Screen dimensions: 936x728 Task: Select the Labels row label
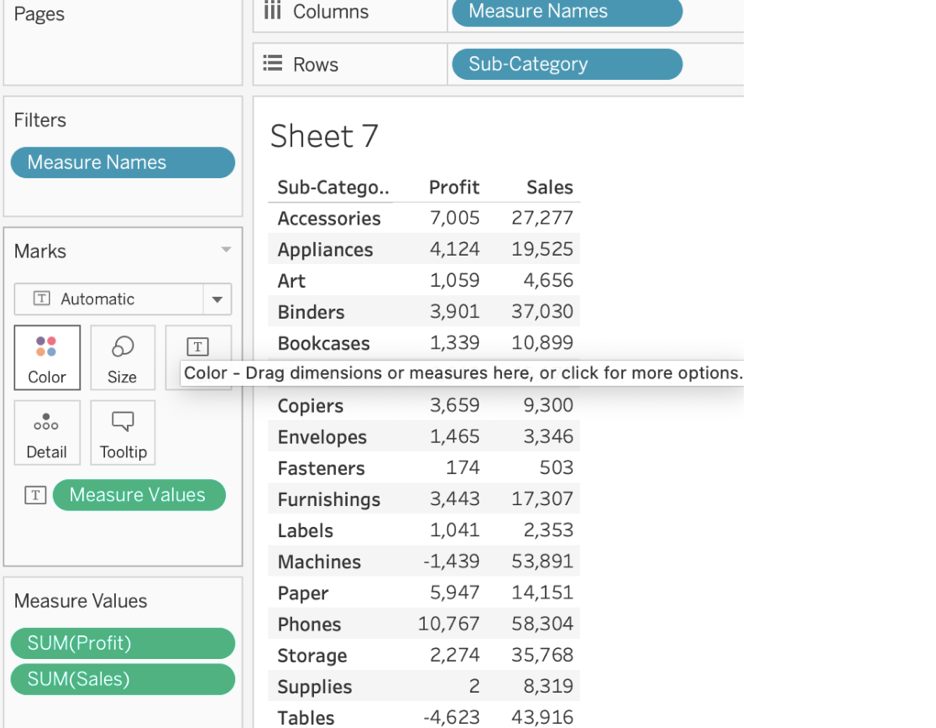pyautogui.click(x=305, y=530)
